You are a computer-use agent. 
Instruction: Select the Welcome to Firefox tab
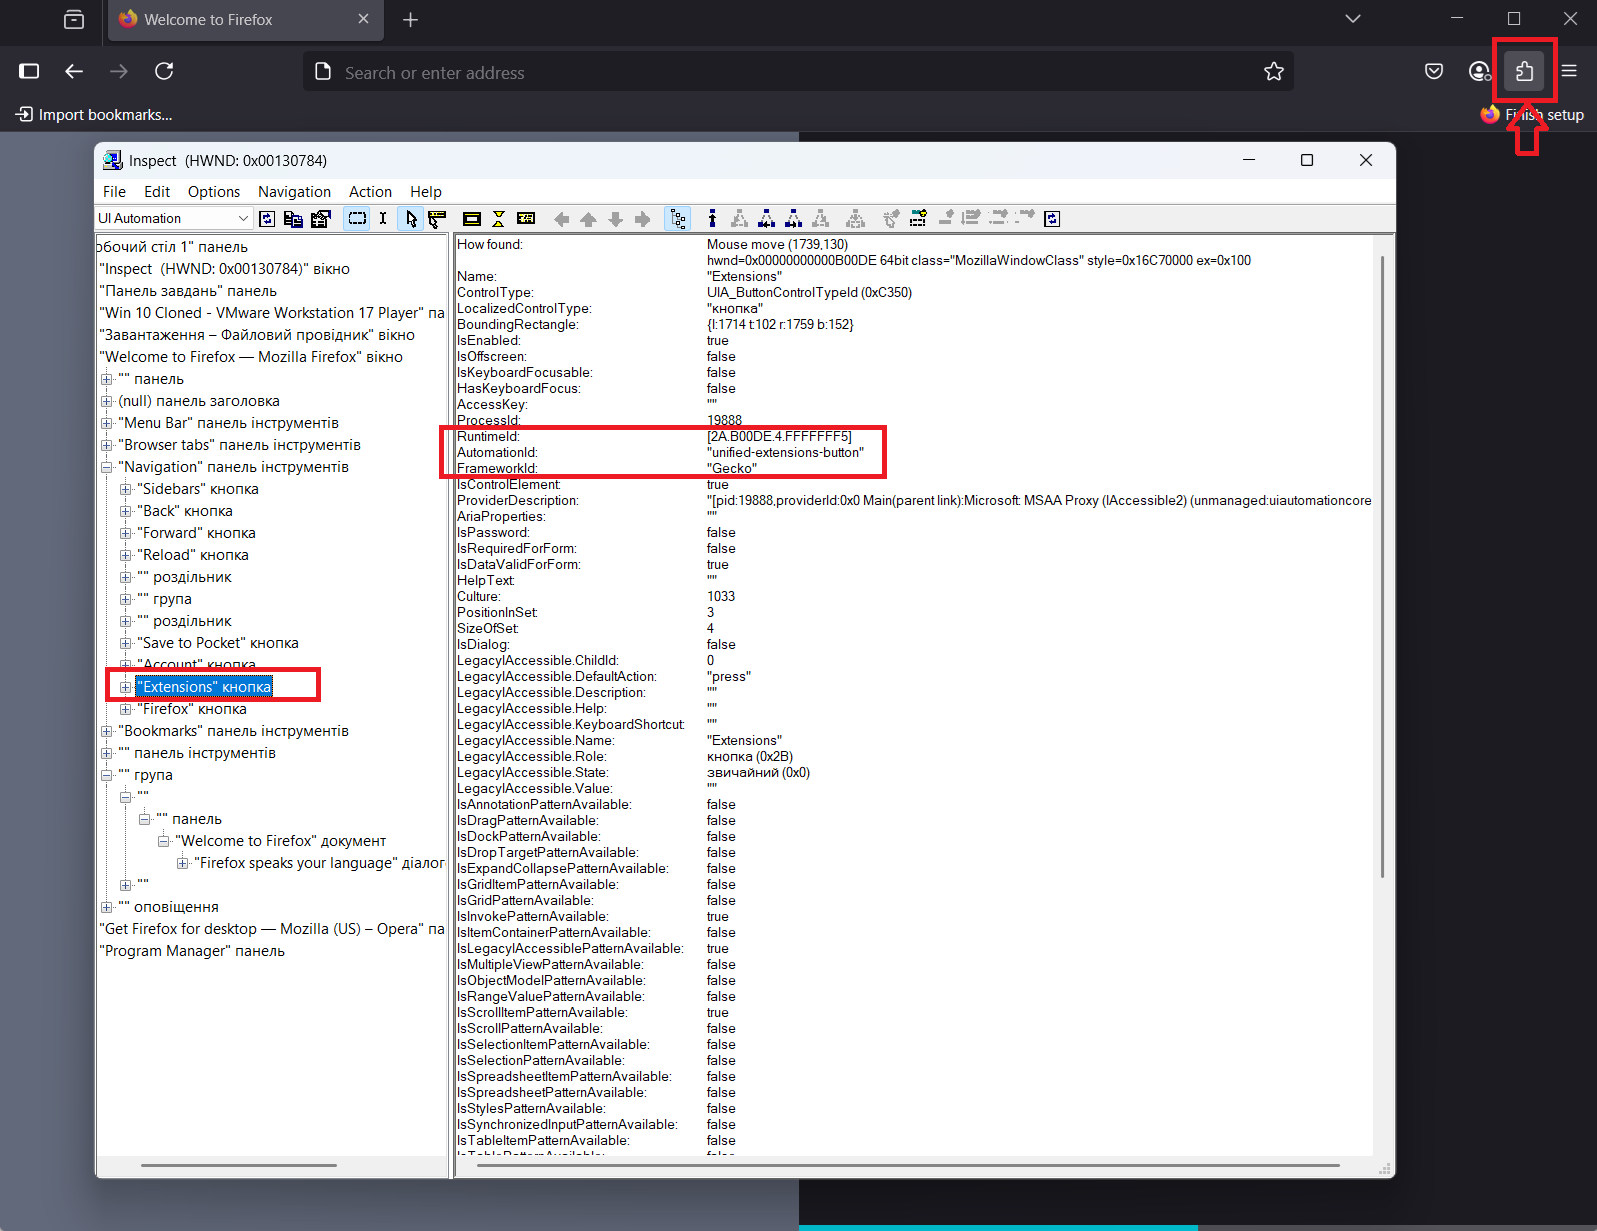pyautogui.click(x=245, y=20)
